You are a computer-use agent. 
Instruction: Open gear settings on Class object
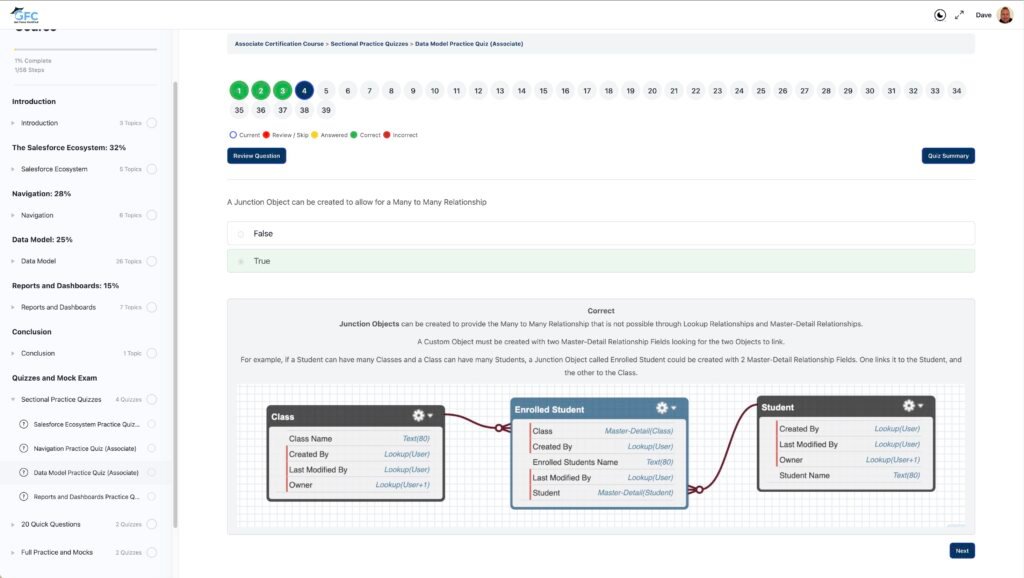418,415
